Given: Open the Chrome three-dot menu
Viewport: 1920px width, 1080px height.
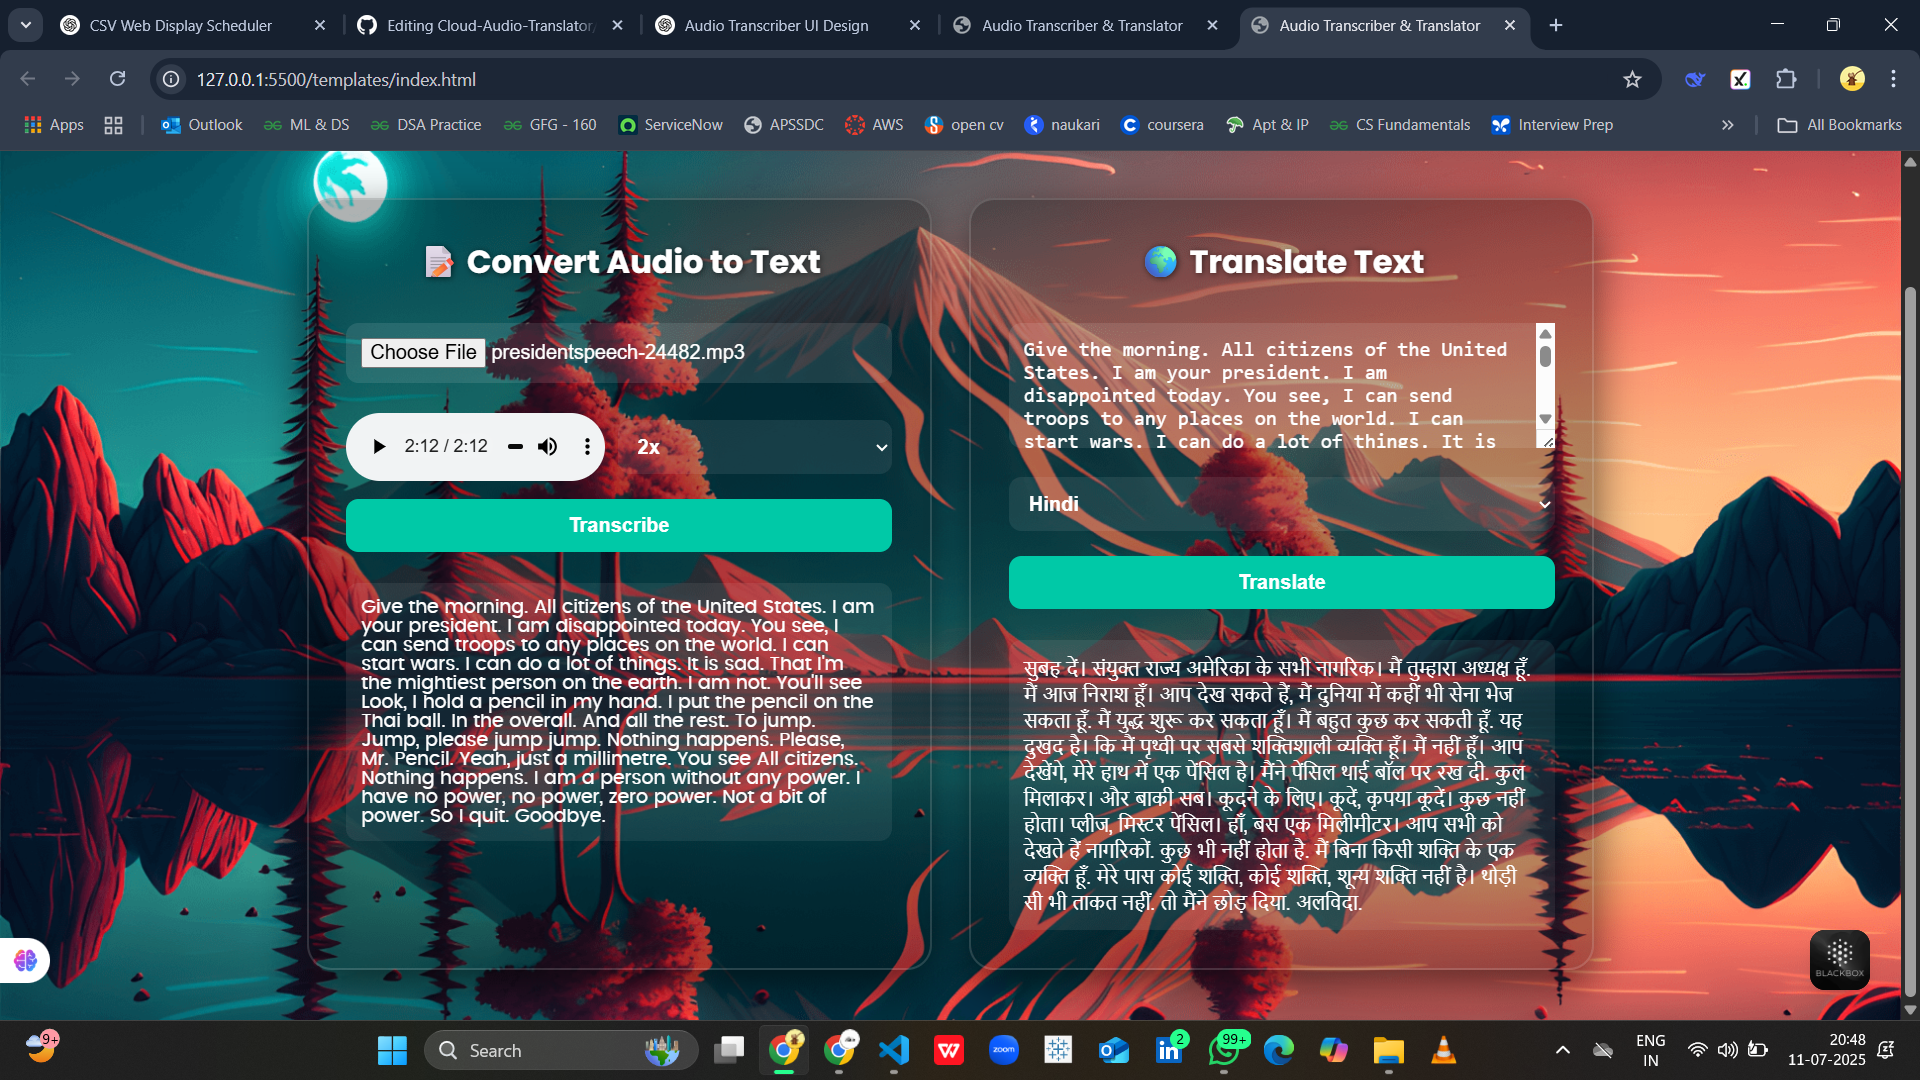Looking at the screenshot, I should [x=1893, y=79].
